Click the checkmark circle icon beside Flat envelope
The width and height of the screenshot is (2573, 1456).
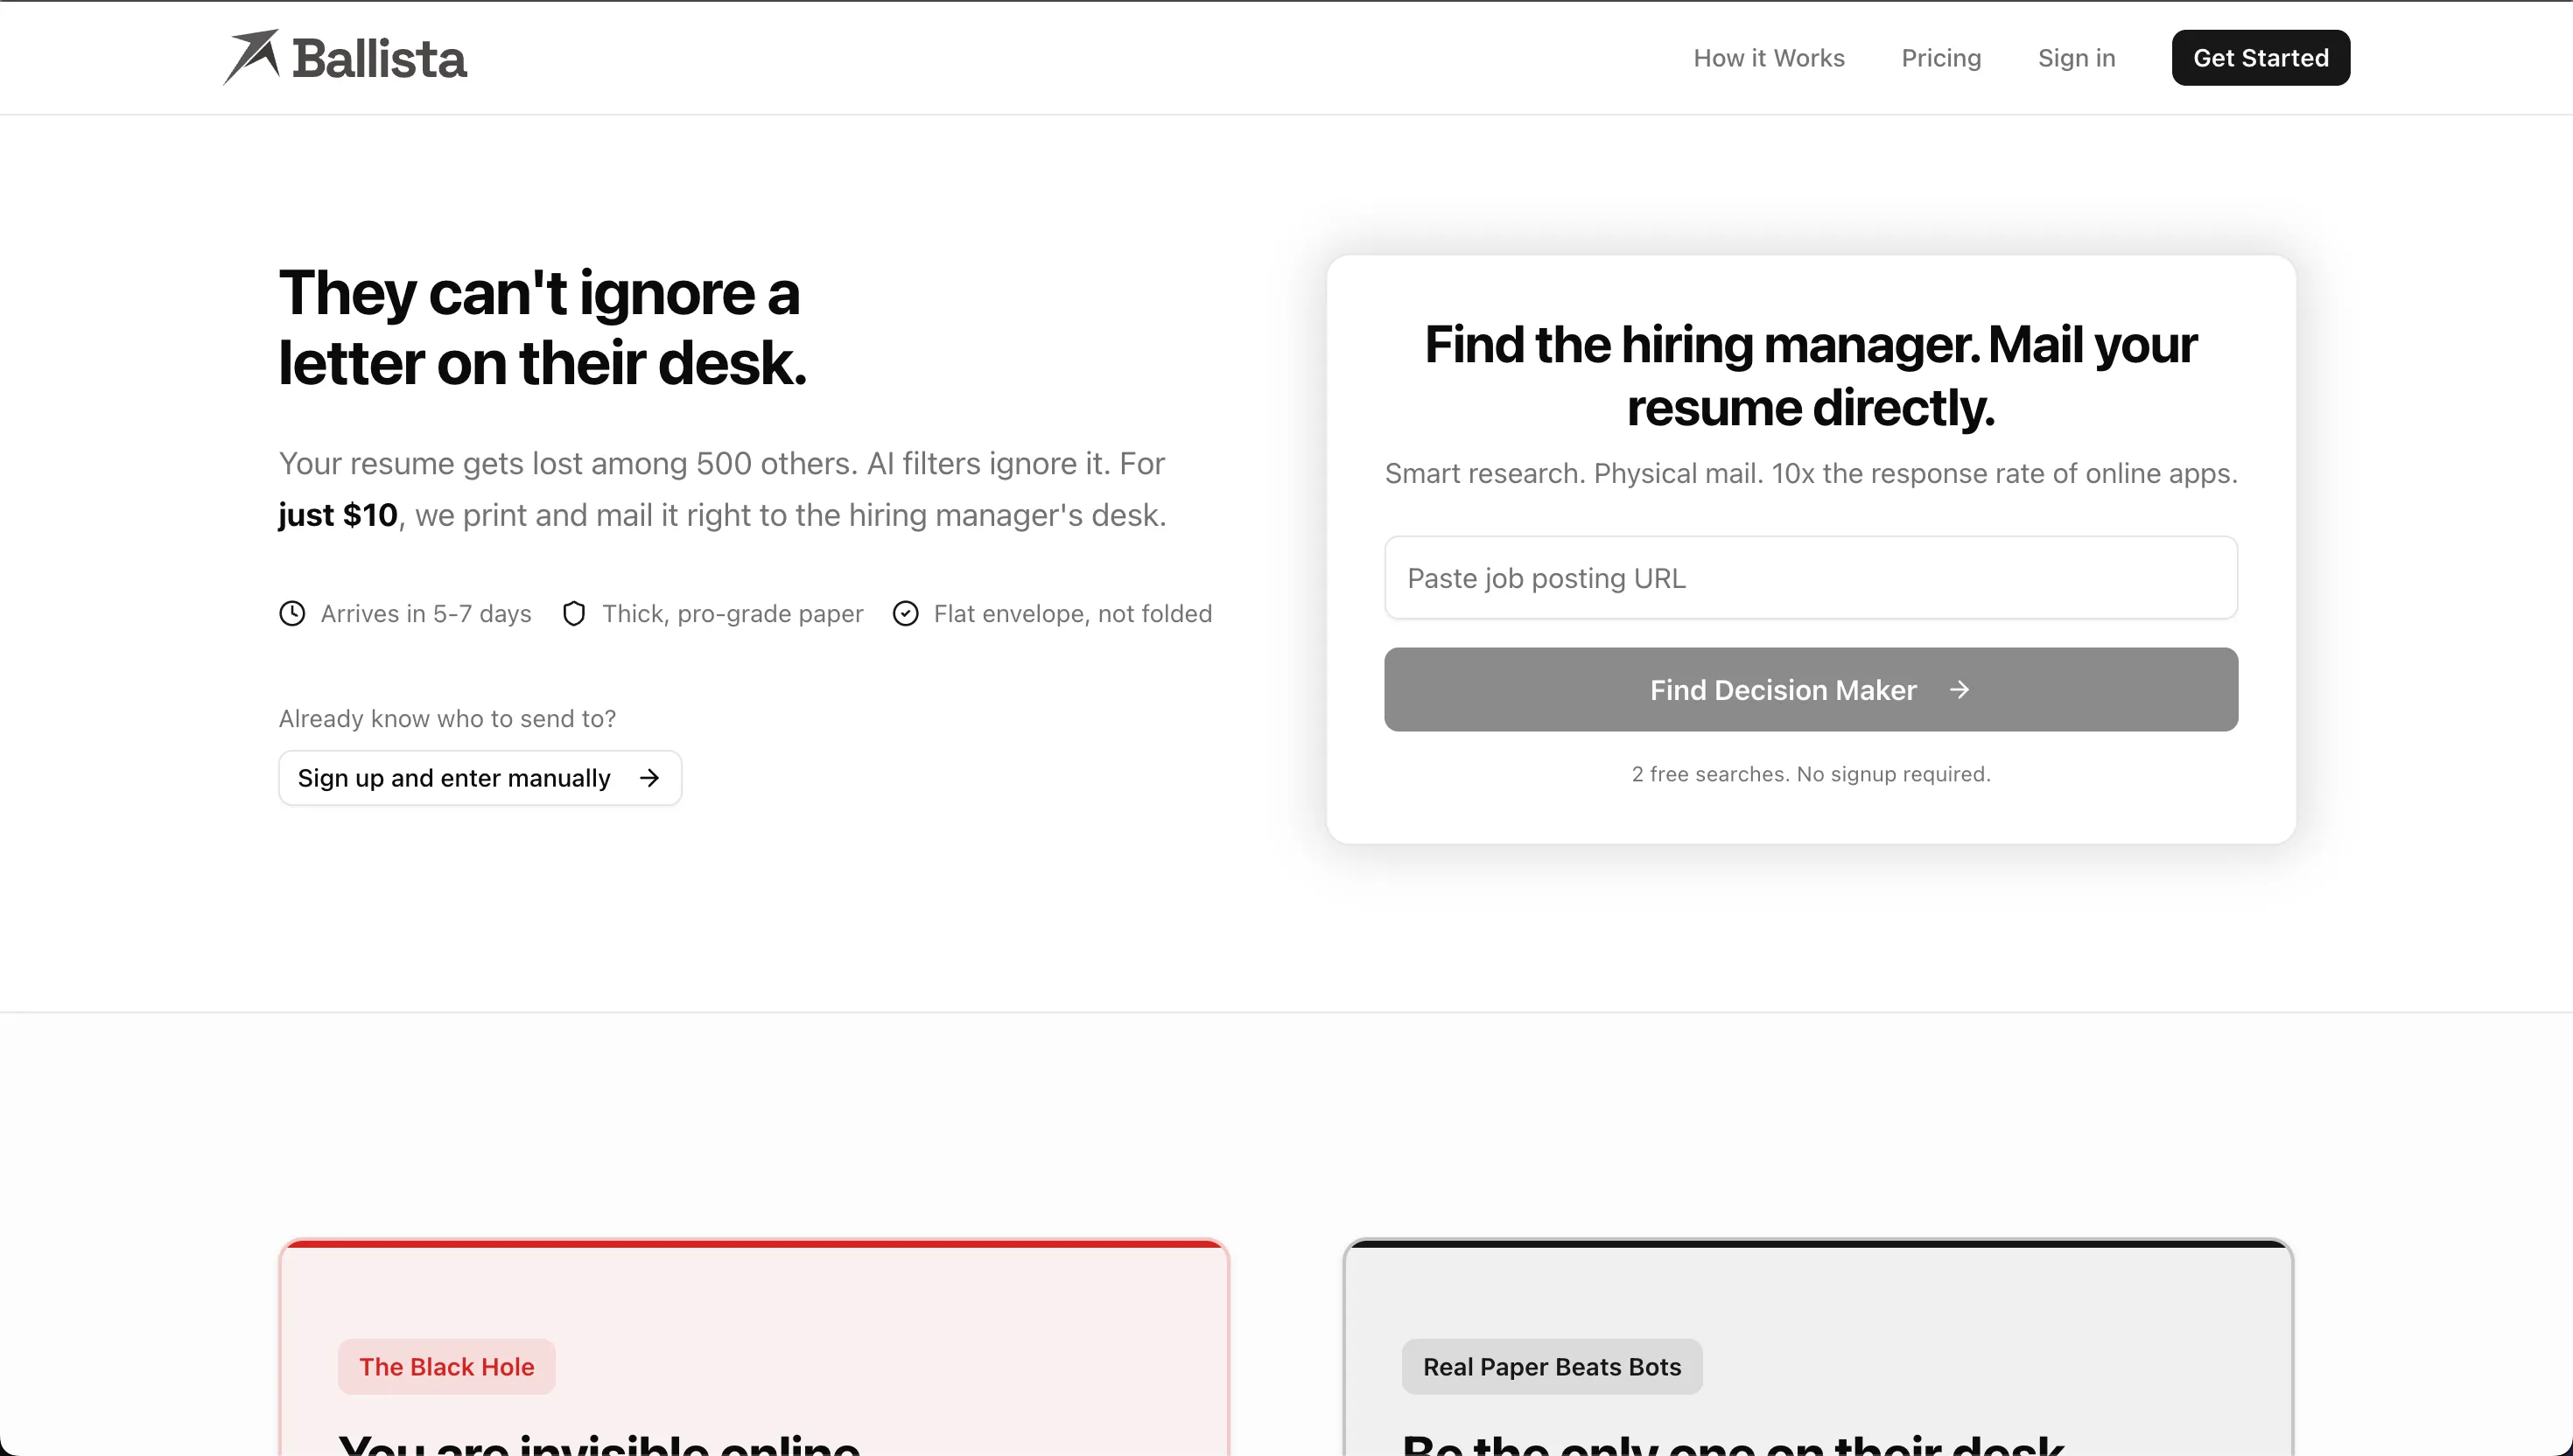coord(905,613)
